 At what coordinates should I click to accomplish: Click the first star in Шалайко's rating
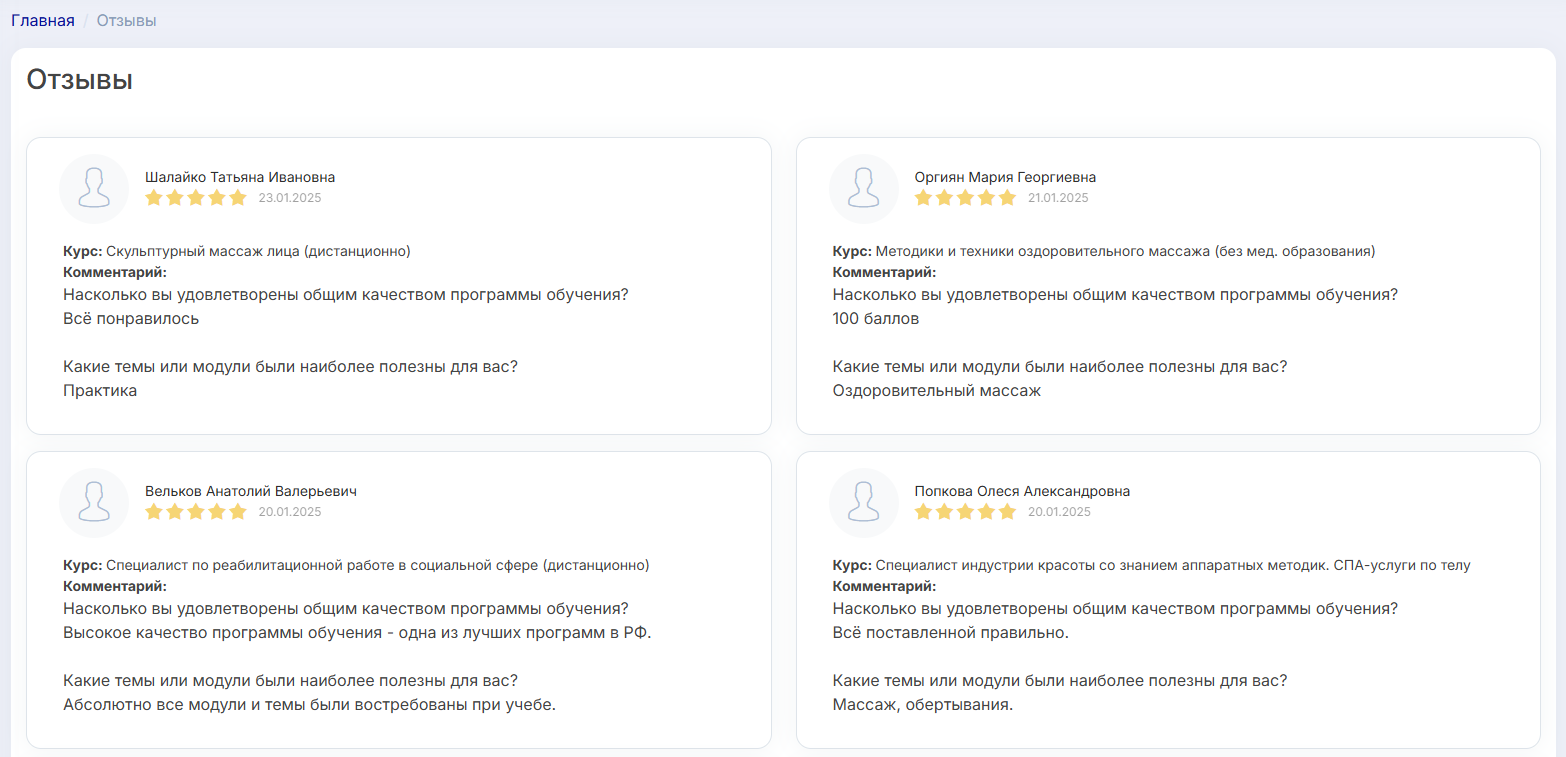tap(154, 198)
